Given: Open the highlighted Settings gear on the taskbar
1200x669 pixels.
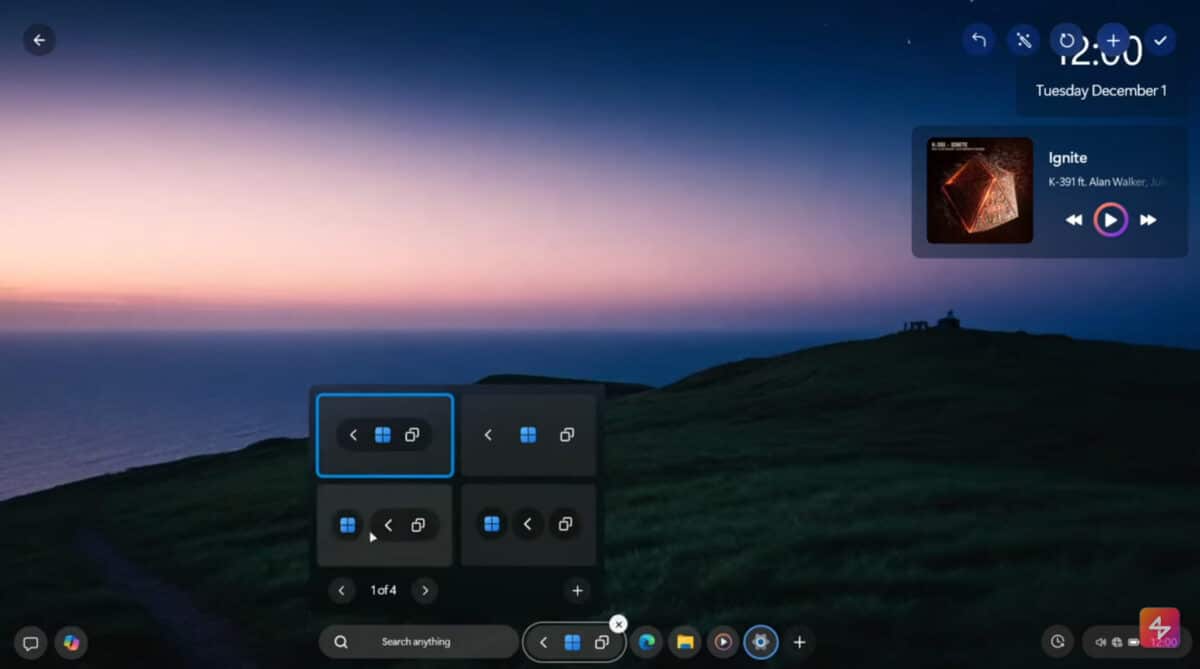Looking at the screenshot, I should click(760, 641).
